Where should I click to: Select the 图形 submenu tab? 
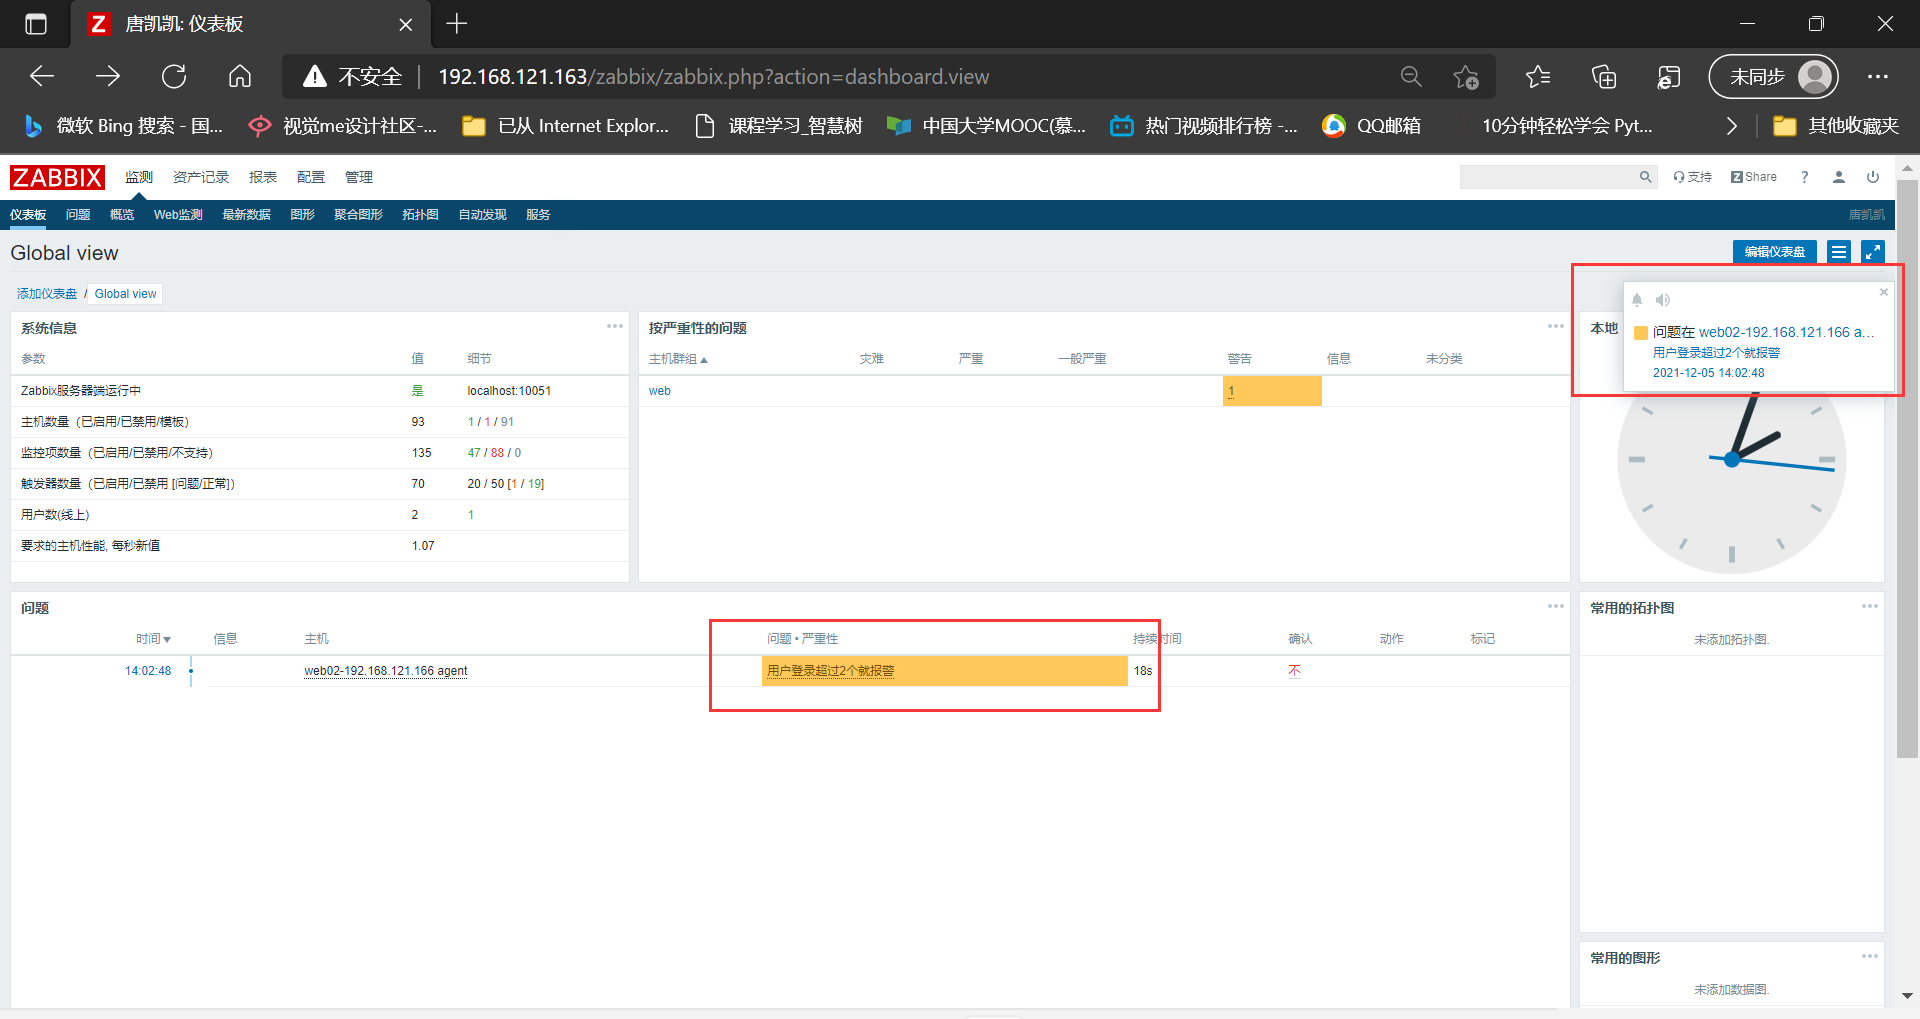303,215
